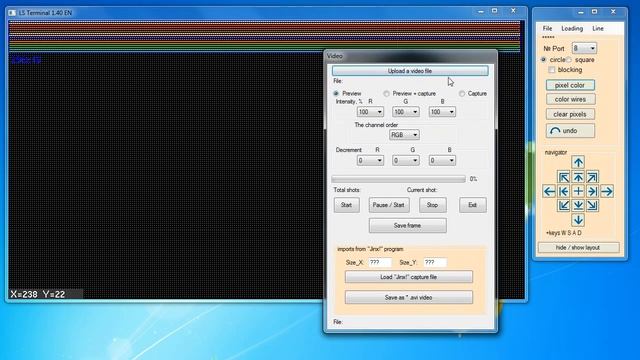Click the center plus icon in navigator
This screenshot has width=640, height=360.
coord(578,191)
